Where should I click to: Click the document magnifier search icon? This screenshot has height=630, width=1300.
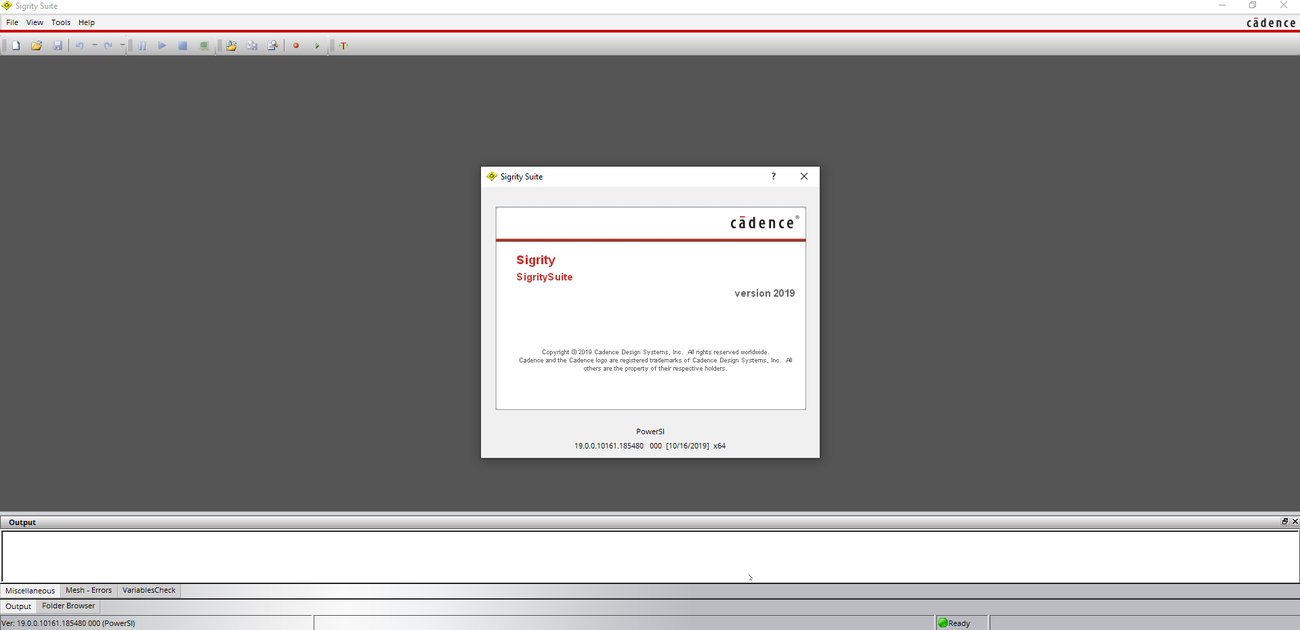[272, 46]
